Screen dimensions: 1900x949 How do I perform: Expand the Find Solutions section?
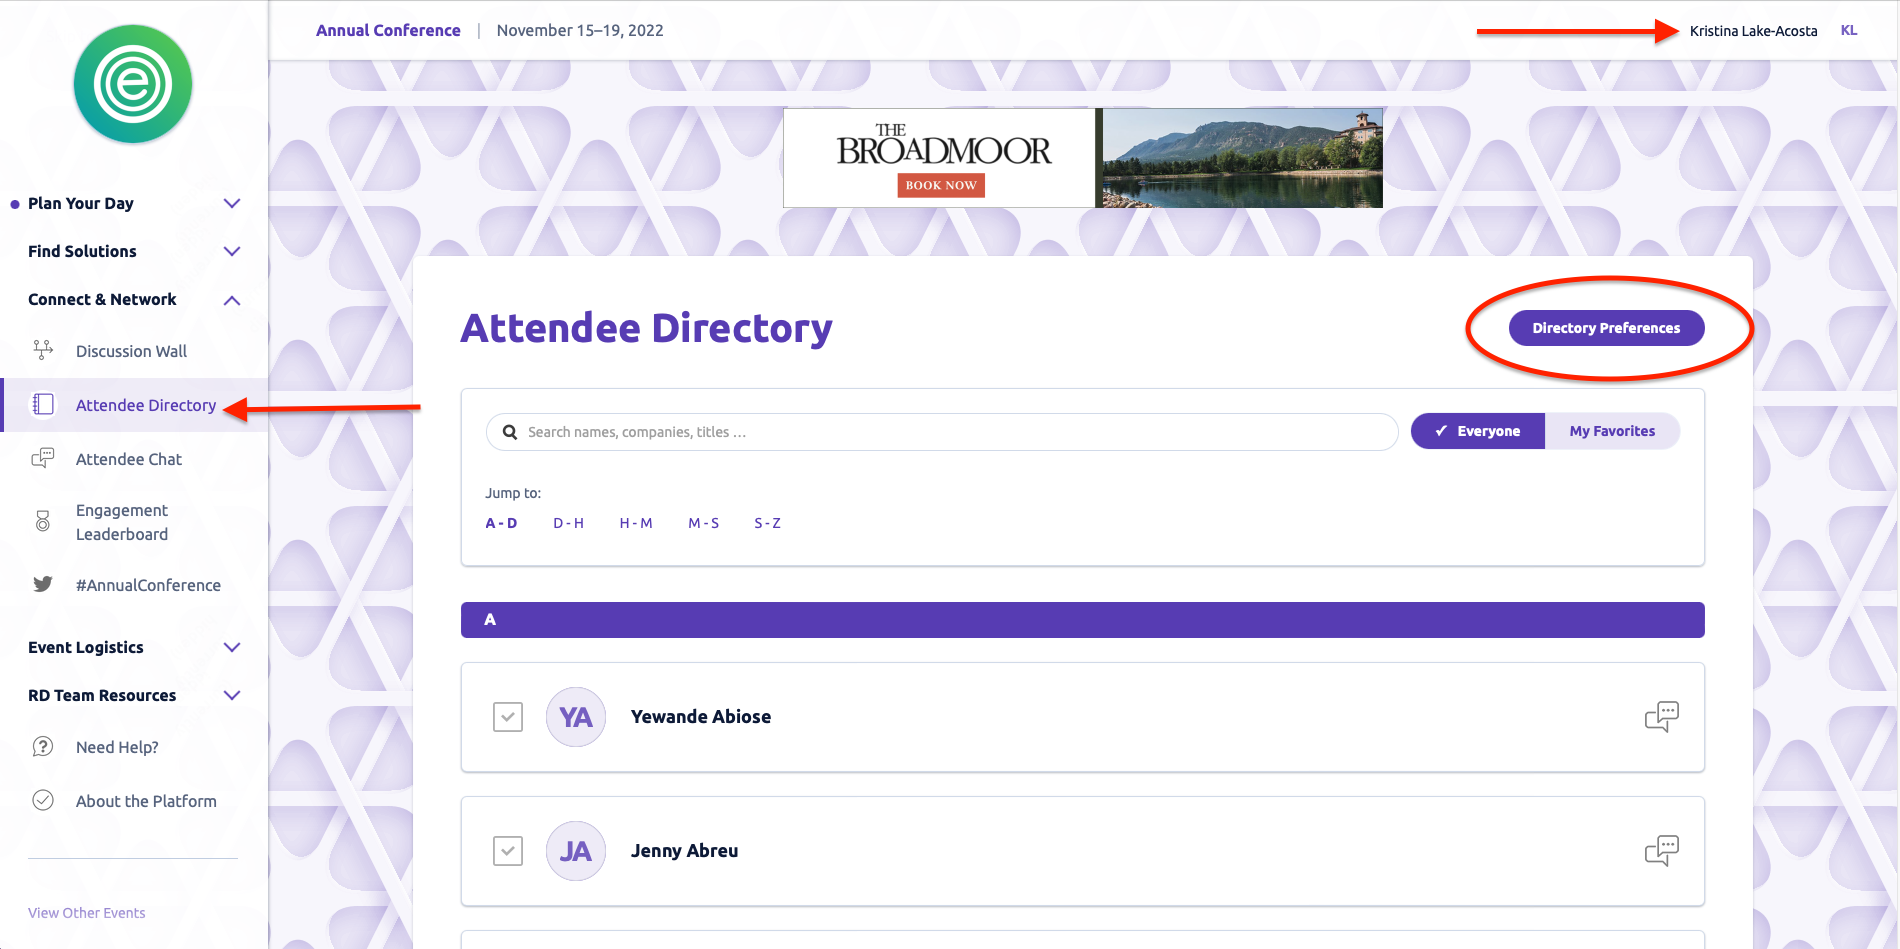click(232, 251)
